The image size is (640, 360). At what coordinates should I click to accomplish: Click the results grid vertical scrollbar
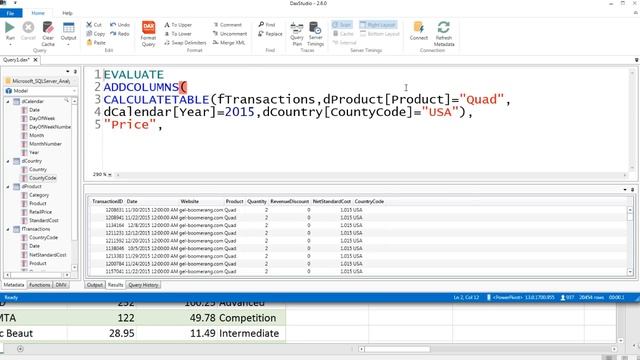click(x=630, y=241)
